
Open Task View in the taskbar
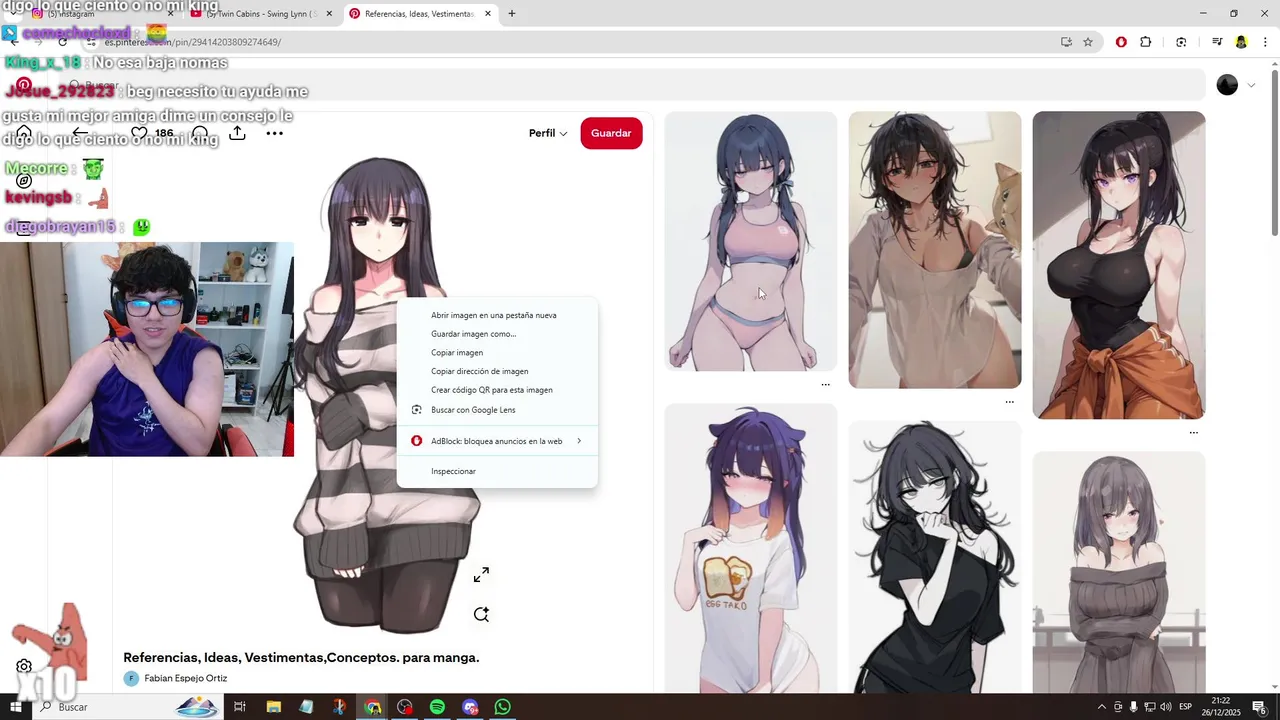(x=240, y=707)
